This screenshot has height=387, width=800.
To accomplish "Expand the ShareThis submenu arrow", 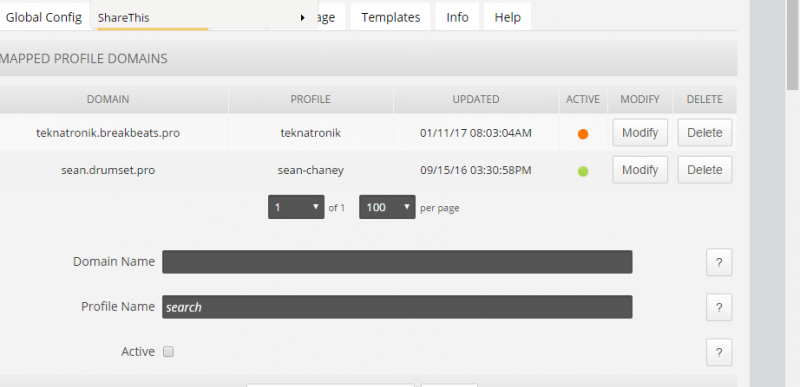I will 303,18.
